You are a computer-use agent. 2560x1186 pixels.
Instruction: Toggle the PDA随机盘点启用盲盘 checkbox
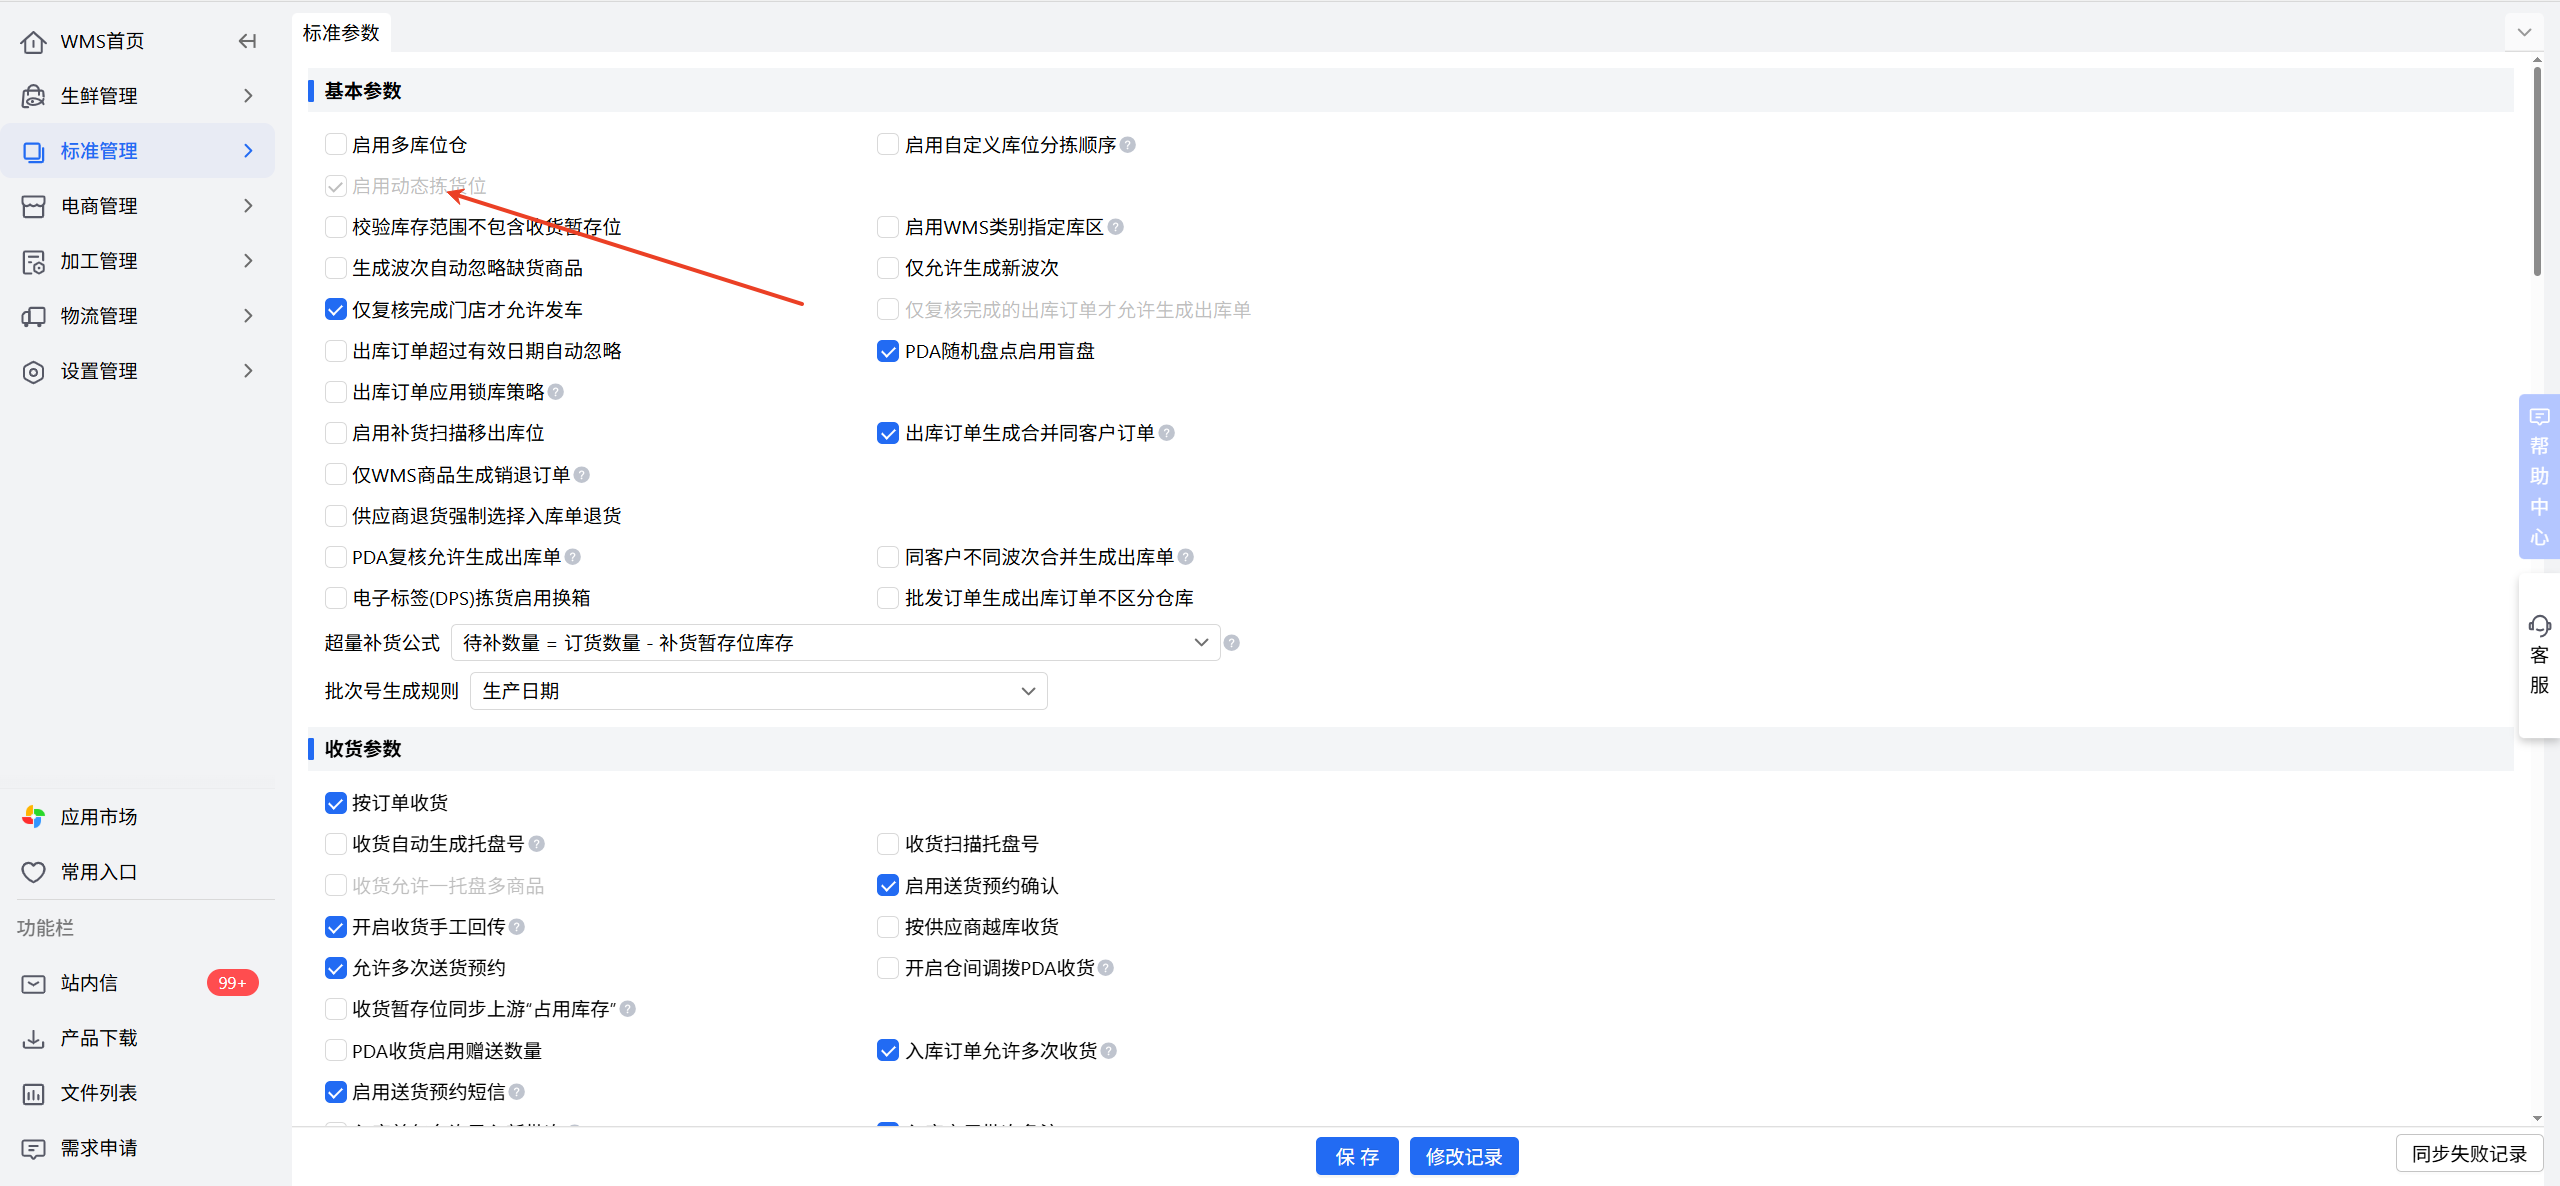click(888, 351)
